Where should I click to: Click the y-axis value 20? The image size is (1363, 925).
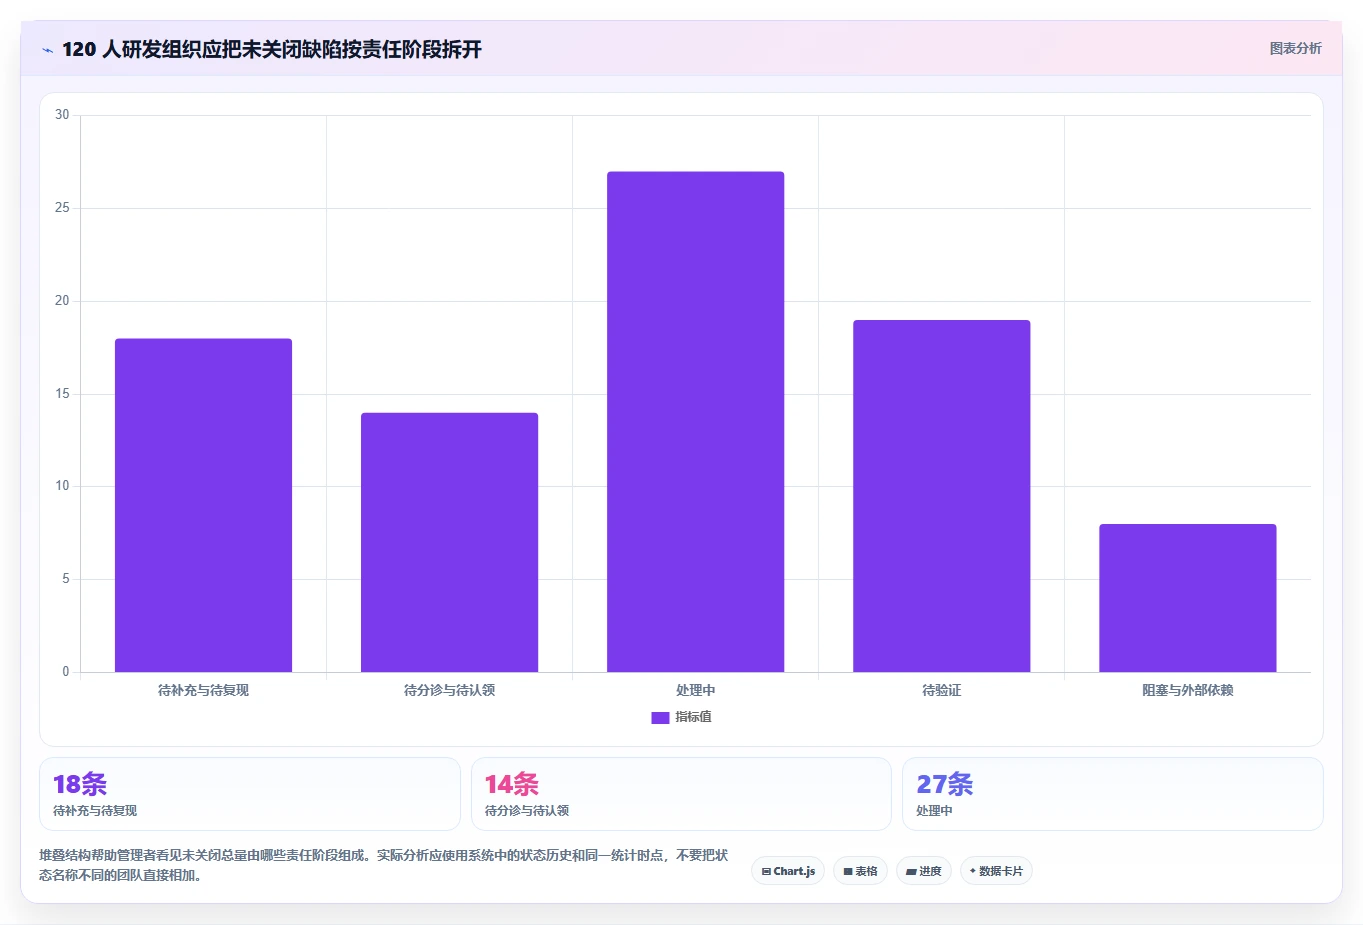[x=62, y=301]
